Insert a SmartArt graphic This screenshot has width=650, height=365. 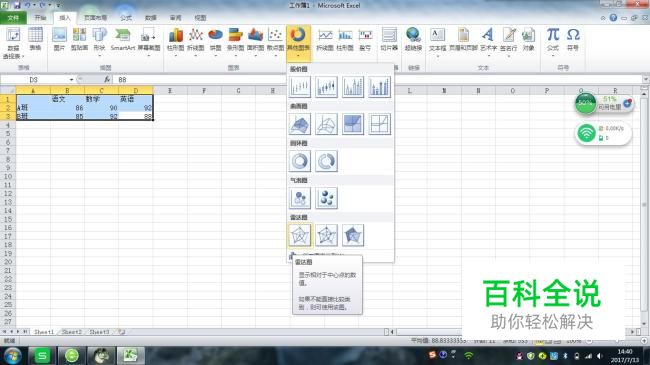click(123, 39)
